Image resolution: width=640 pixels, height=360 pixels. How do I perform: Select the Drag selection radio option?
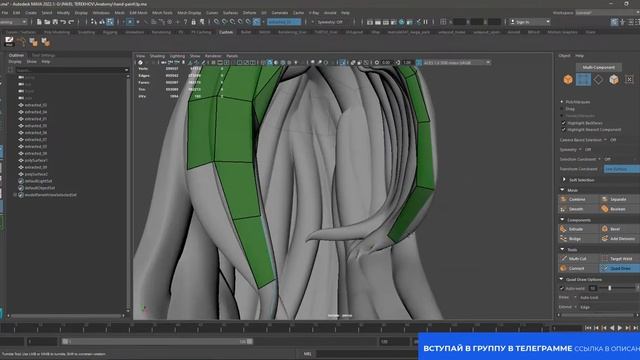(x=562, y=109)
